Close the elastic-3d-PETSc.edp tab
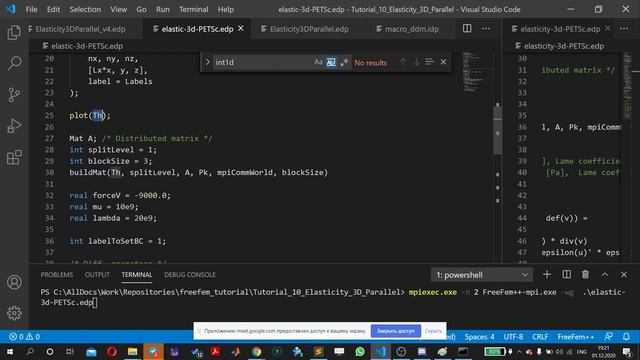Screen dimensions: 640x360 (241, 29)
